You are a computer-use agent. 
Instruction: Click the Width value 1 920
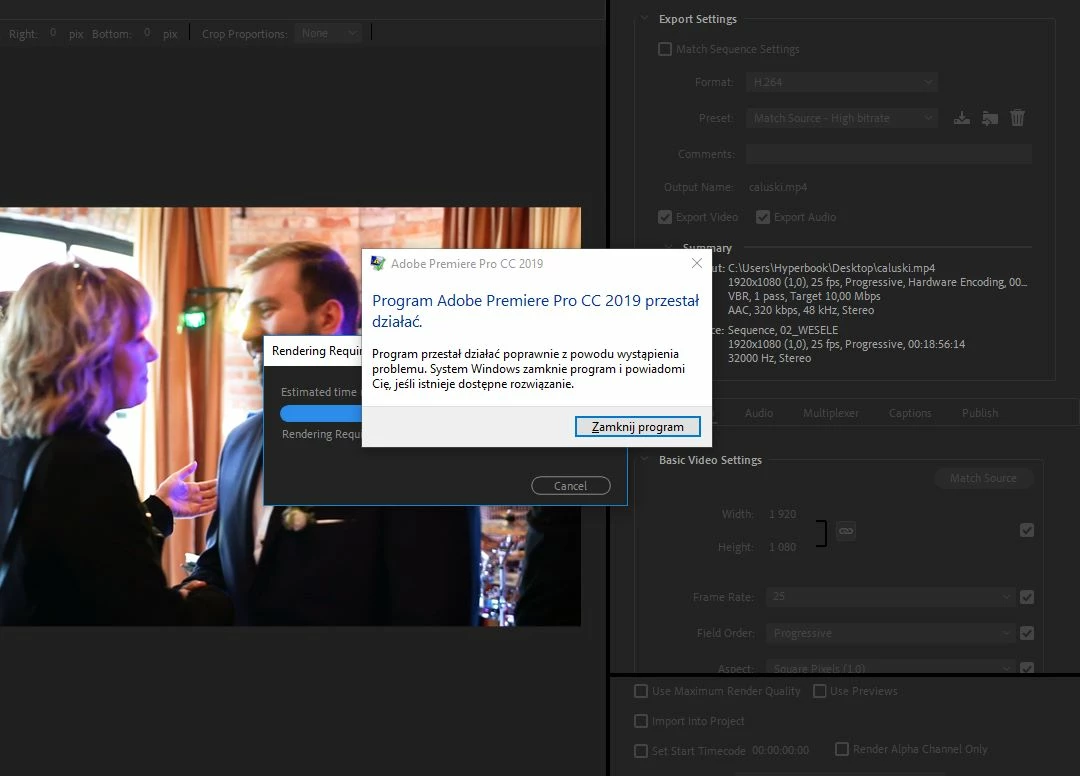(782, 514)
